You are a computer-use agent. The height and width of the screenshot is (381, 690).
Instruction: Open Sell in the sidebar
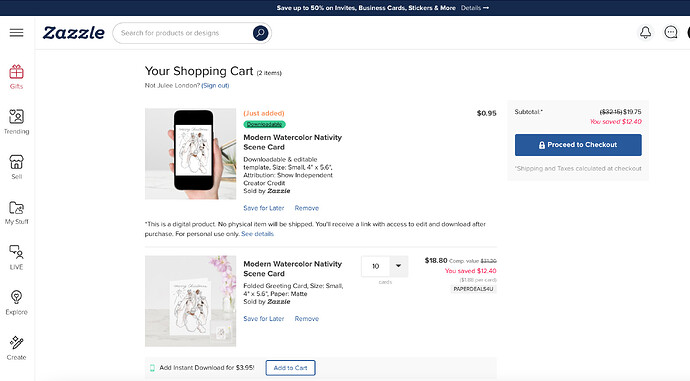click(16, 167)
